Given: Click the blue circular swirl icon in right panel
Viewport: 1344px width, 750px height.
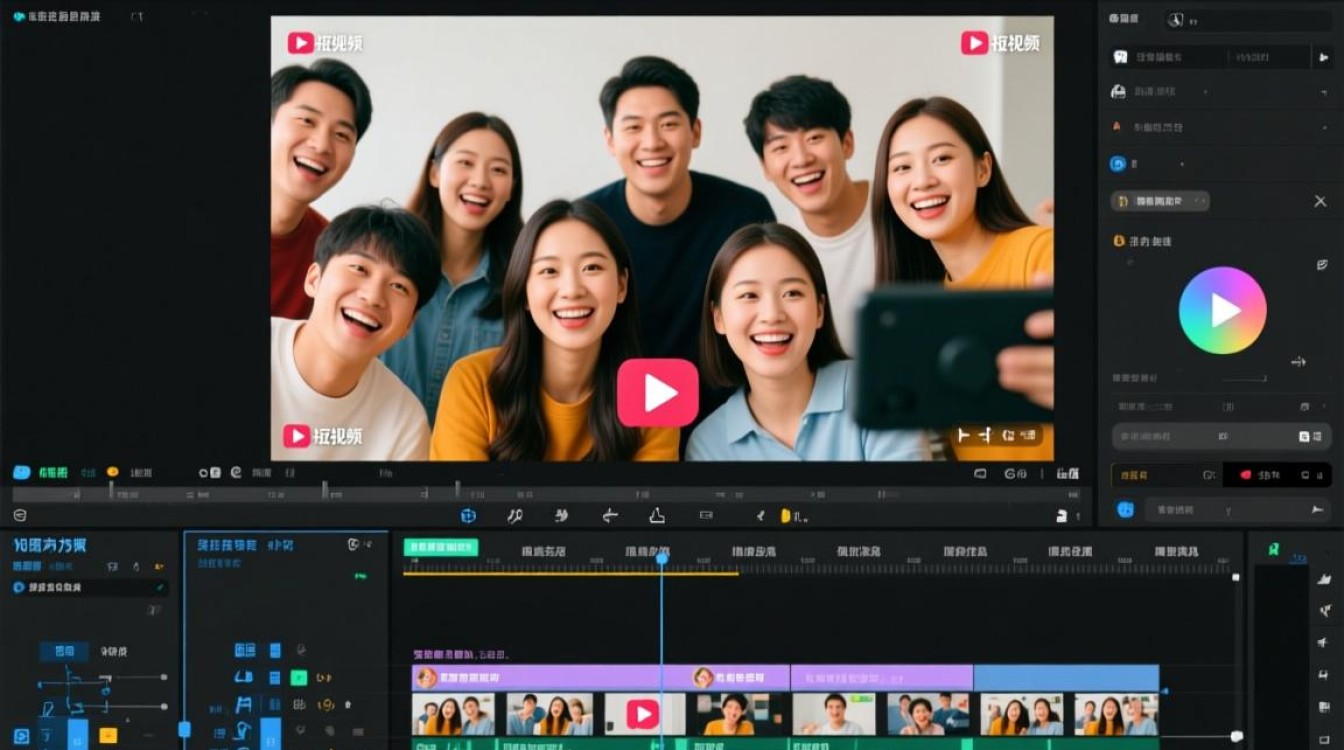Looking at the screenshot, I should coord(1118,163).
